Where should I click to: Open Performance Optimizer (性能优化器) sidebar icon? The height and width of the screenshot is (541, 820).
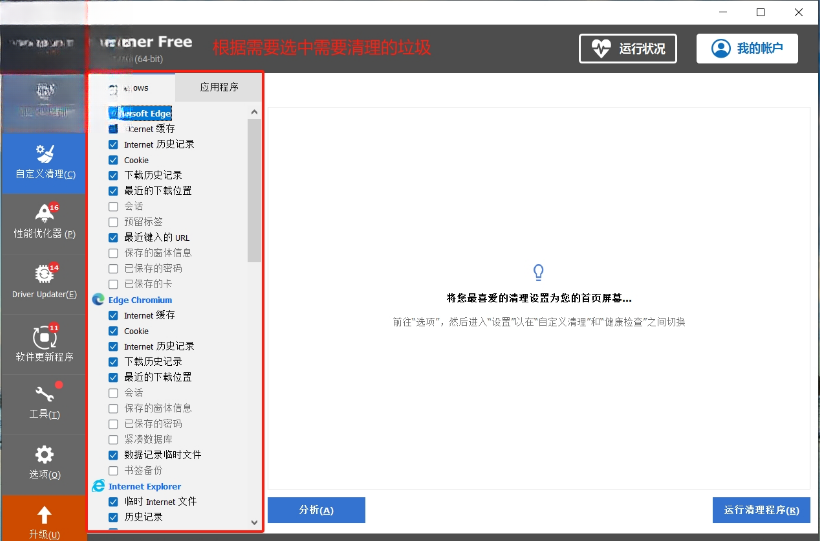pos(46,212)
